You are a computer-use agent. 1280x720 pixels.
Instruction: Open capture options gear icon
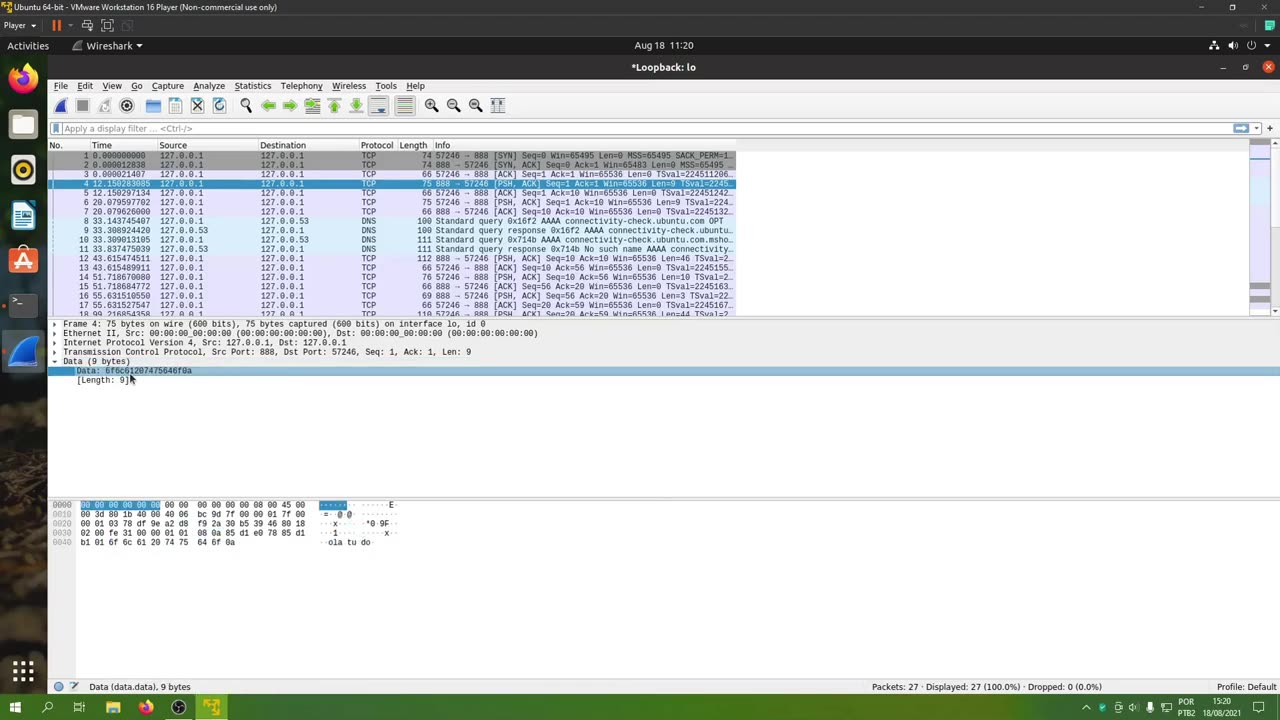pyautogui.click(x=127, y=105)
